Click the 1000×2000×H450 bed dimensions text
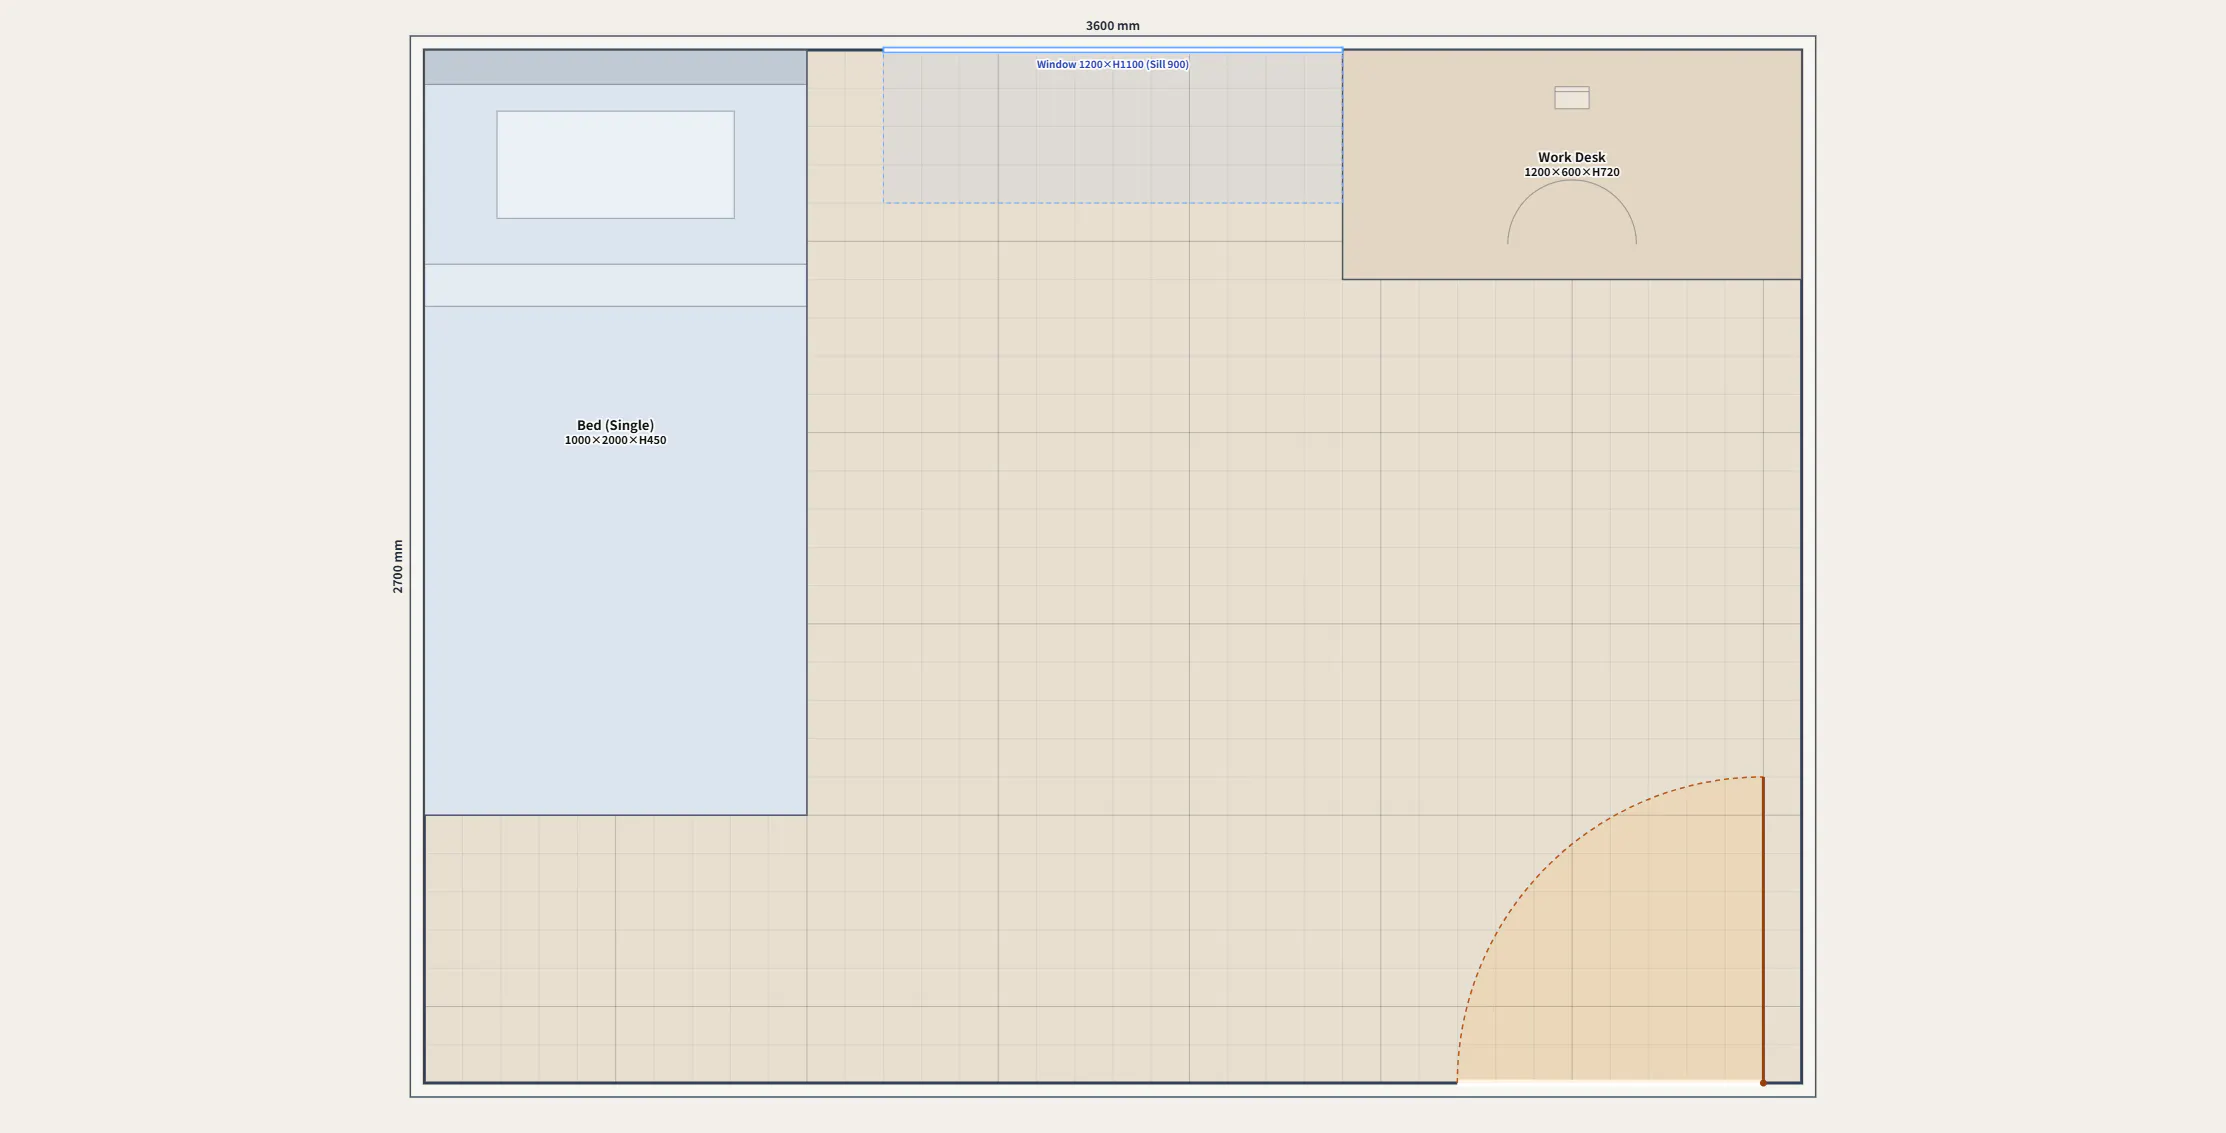This screenshot has height=1133, width=2226. click(615, 440)
